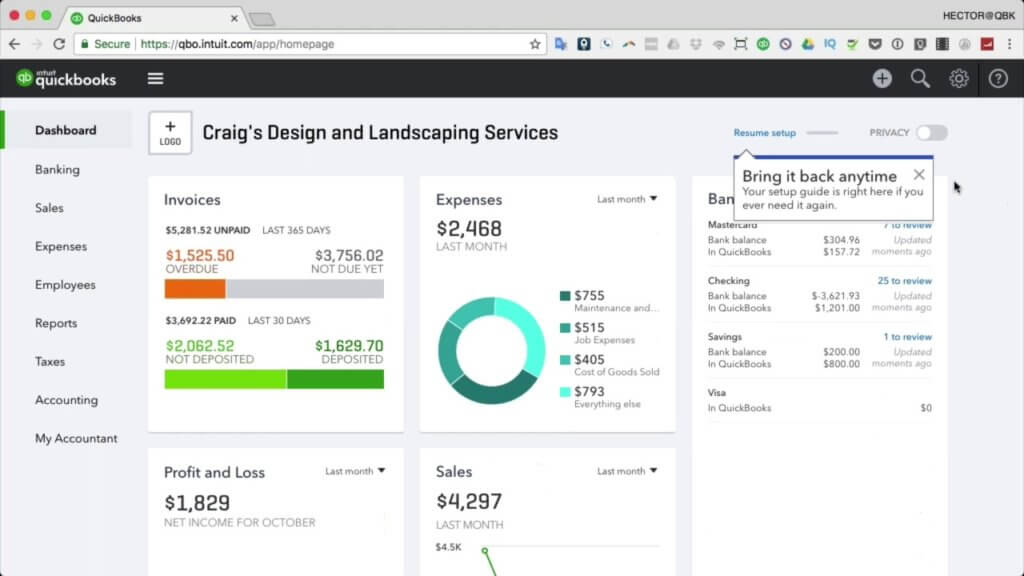The image size is (1024, 576).
Task: Click the phone call extension icon
Action: (x=606, y=44)
